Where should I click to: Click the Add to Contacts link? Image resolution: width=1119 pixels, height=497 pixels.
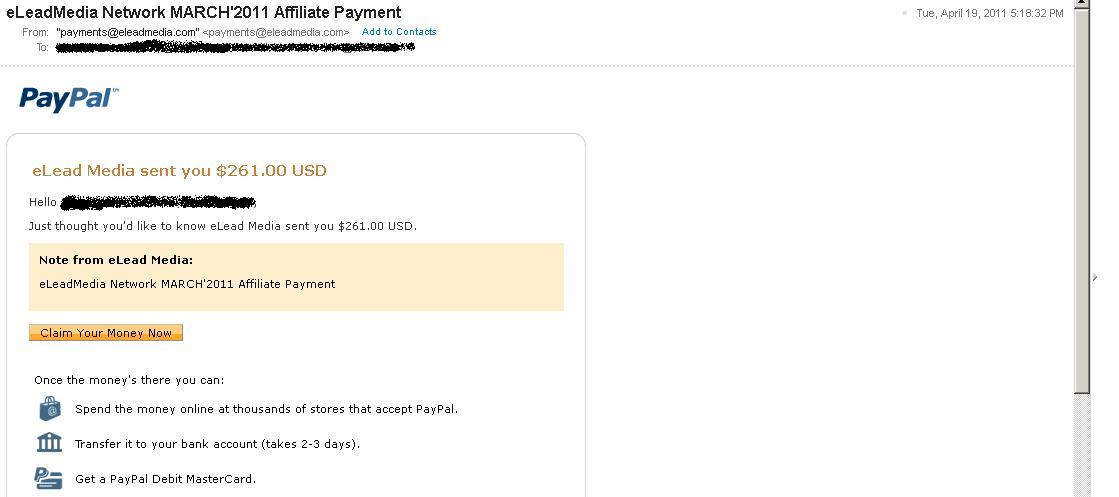(399, 32)
